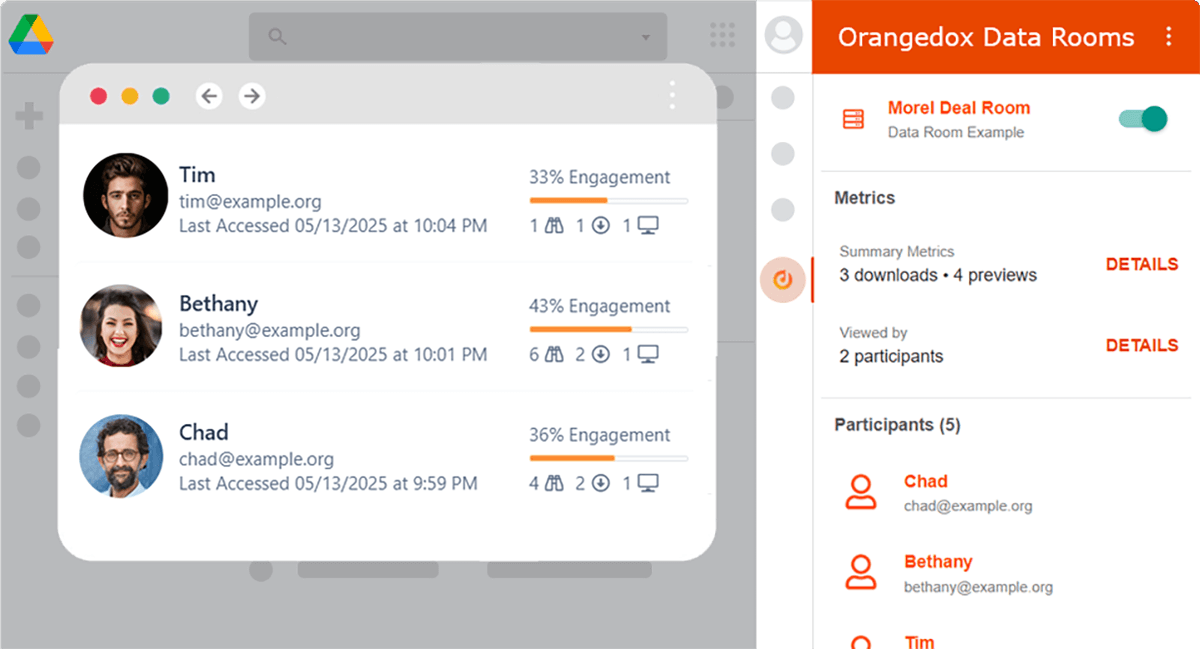The height and width of the screenshot is (649, 1200).
Task: Click Bethany's participant person icon
Action: point(861,571)
